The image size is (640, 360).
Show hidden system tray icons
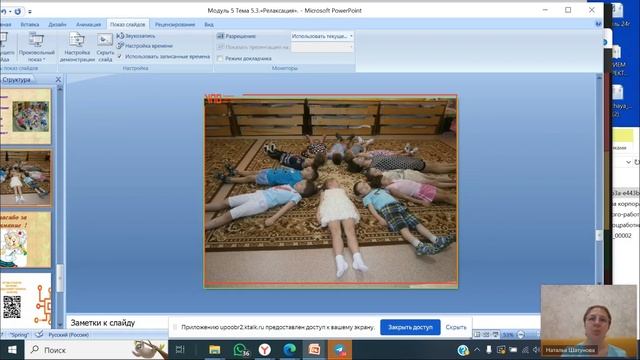(x=477, y=350)
